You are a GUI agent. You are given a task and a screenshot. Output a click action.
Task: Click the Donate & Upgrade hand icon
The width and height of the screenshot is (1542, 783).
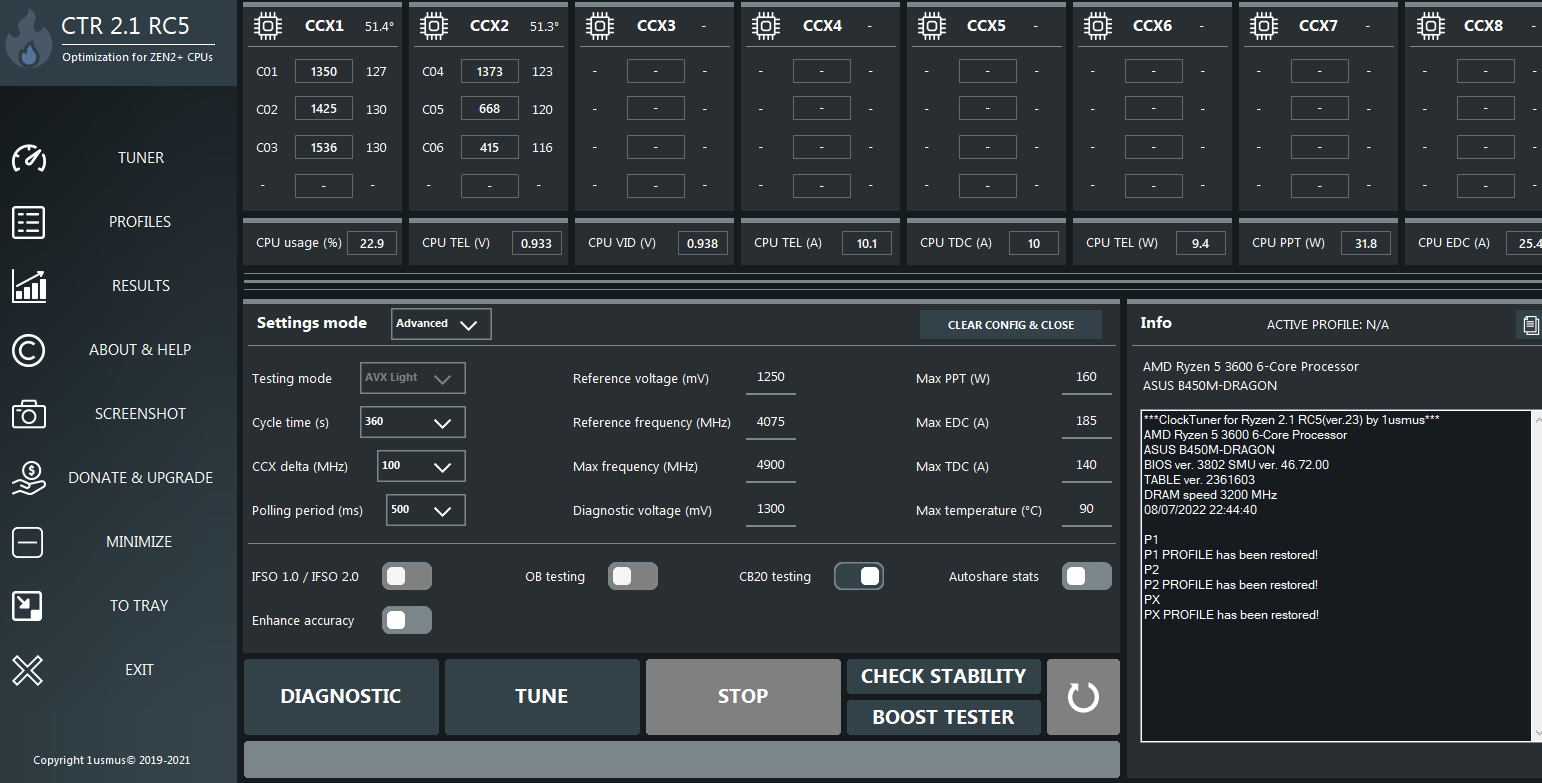pyautogui.click(x=28, y=478)
